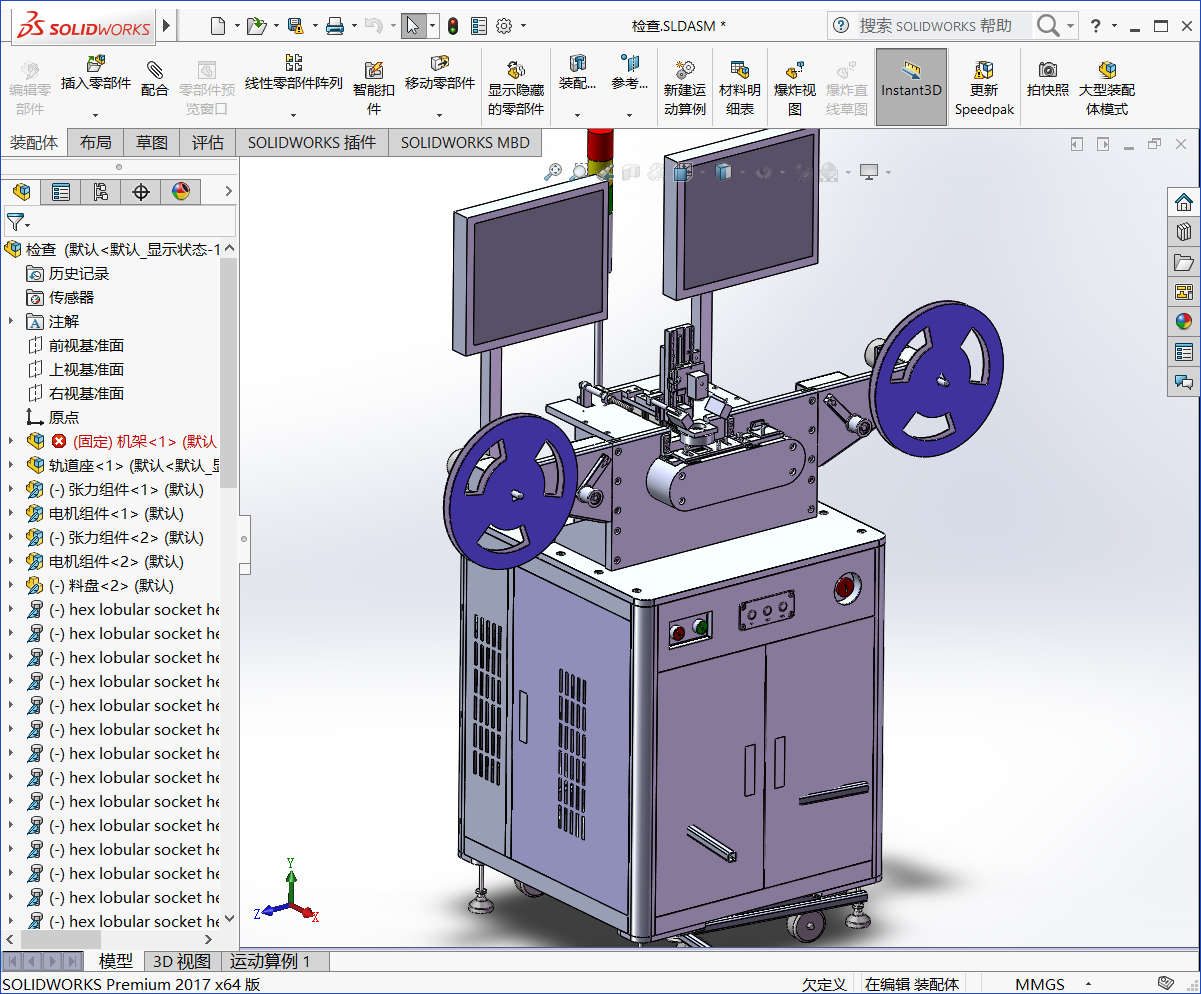
Task: Open the Options gear icon
Action: [x=504, y=26]
